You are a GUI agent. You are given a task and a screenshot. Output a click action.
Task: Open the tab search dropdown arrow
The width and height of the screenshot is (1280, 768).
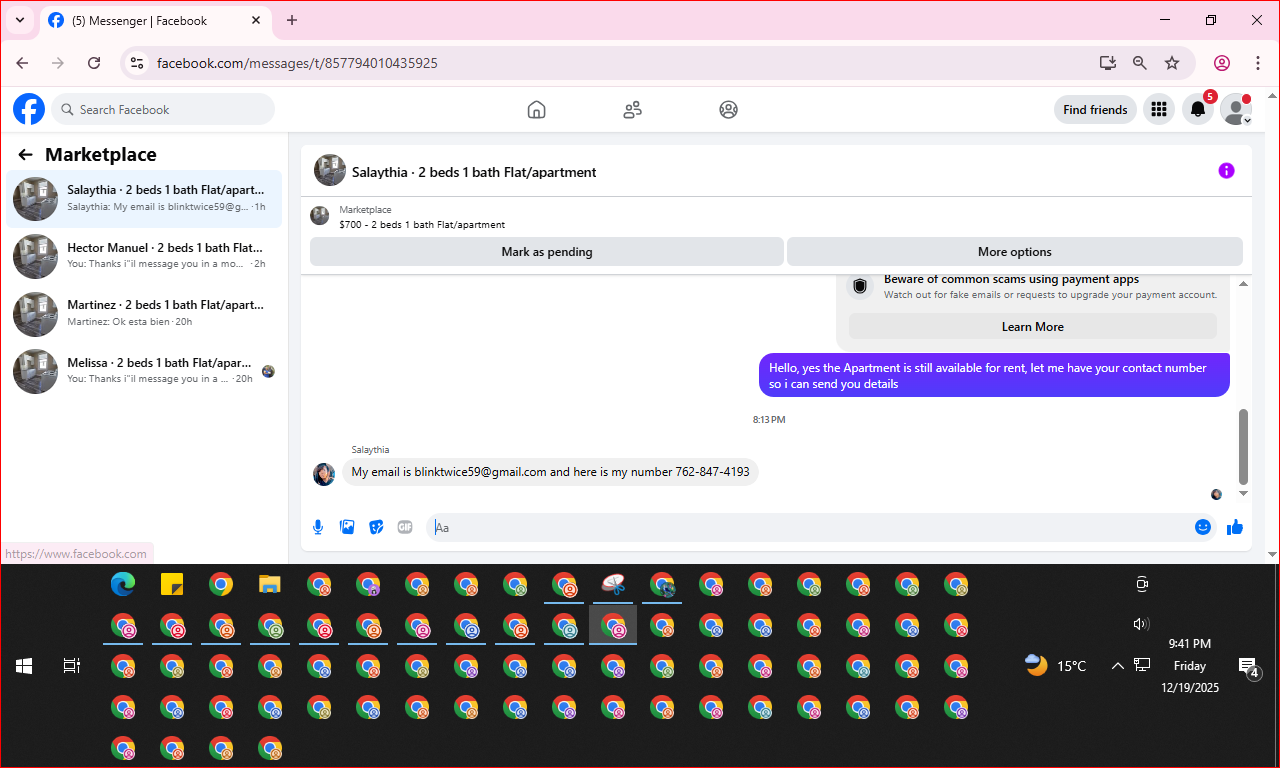point(19,20)
